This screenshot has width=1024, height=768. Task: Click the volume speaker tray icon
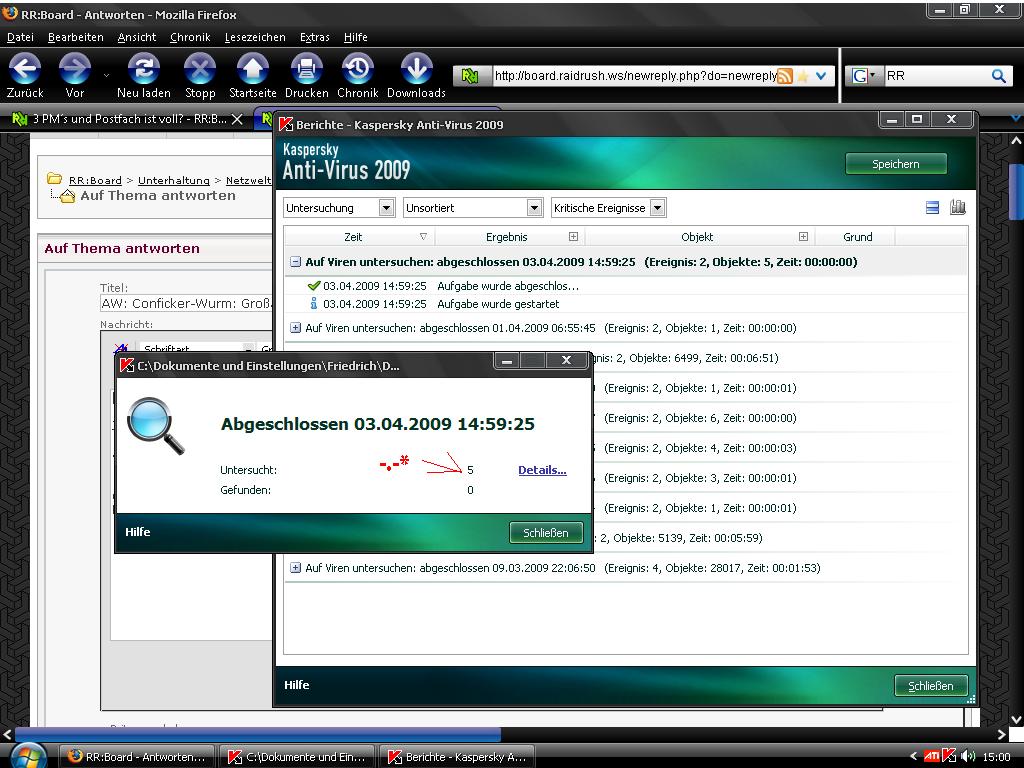(x=968, y=756)
